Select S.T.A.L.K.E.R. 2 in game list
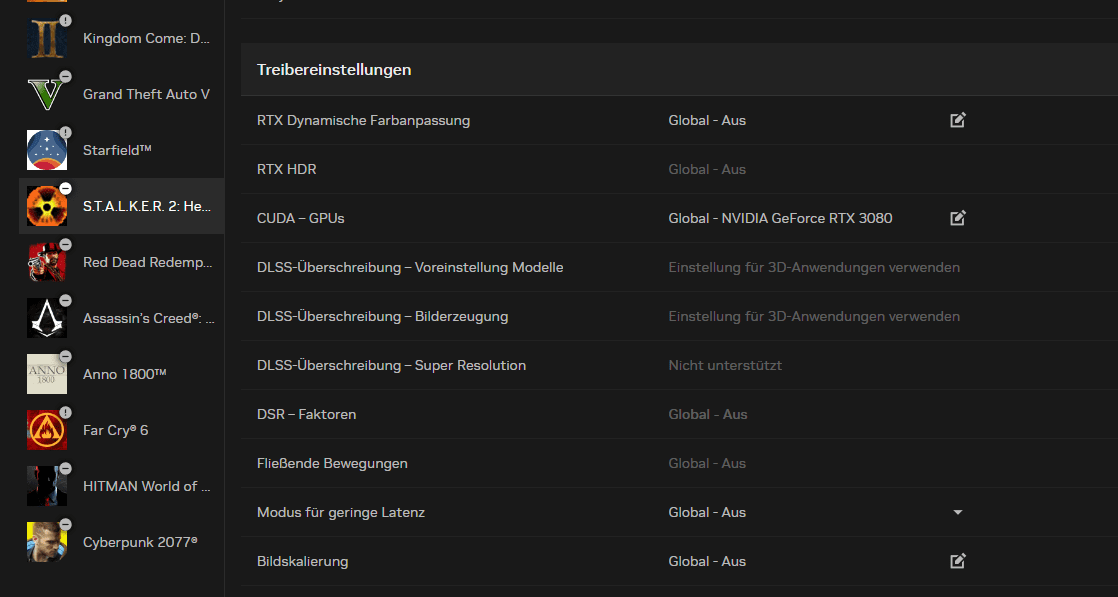 coord(145,206)
